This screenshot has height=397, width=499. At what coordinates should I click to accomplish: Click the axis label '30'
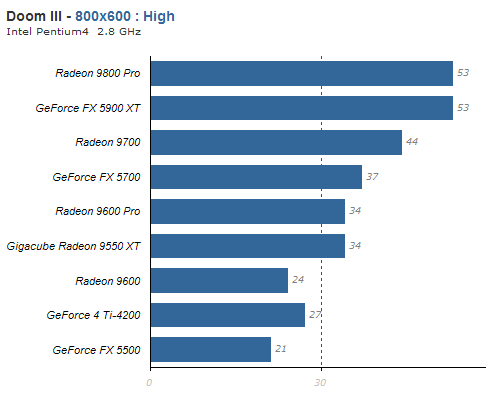(x=320, y=383)
